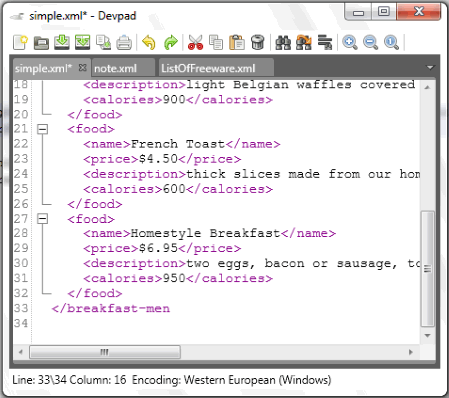Close the simple.xml tab
The width and height of the screenshot is (449, 398).
point(82,68)
